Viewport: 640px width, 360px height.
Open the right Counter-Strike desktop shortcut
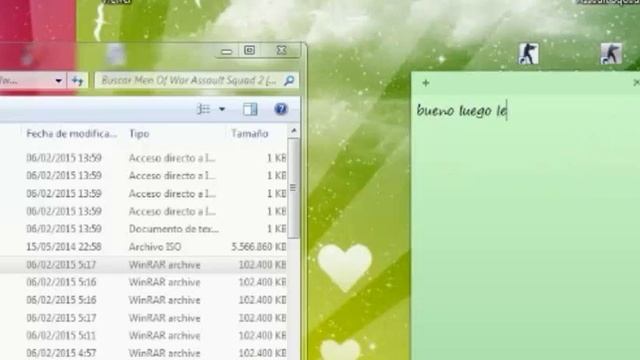tap(611, 53)
